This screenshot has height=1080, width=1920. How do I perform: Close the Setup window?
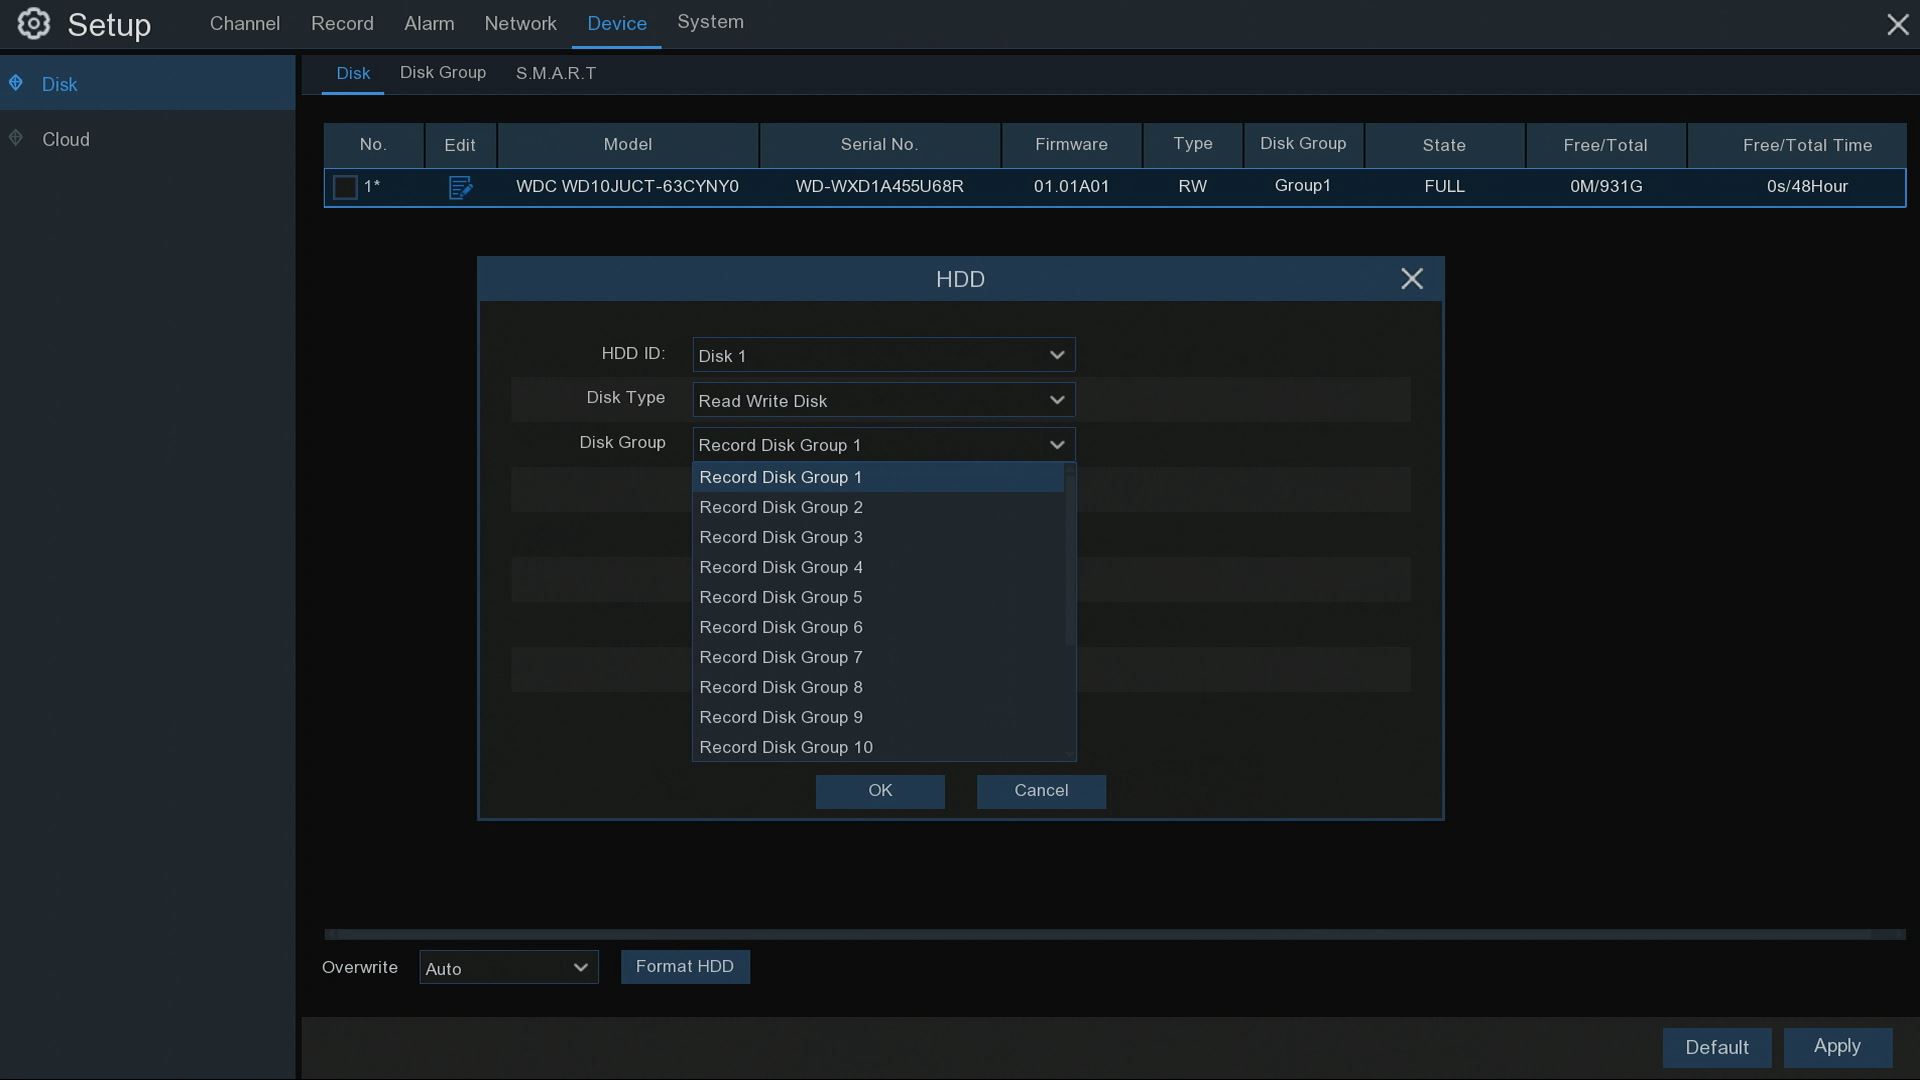click(1897, 25)
